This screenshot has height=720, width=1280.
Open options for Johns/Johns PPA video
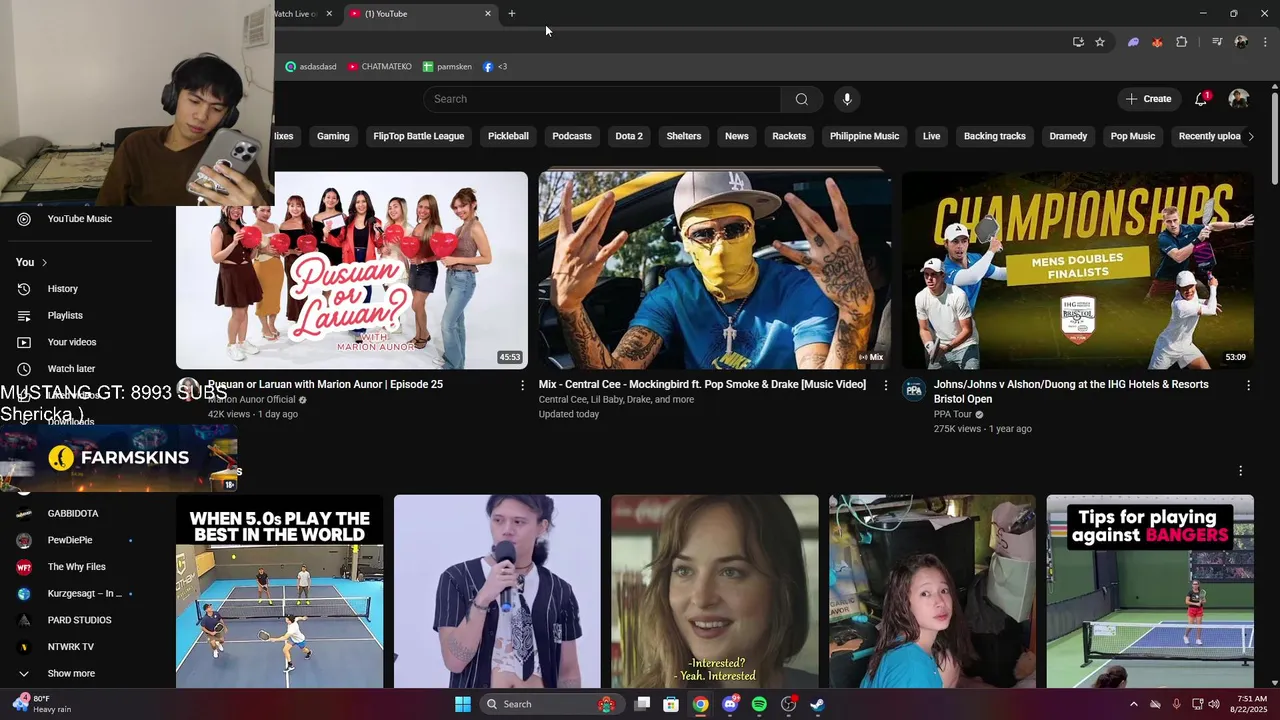click(1248, 385)
